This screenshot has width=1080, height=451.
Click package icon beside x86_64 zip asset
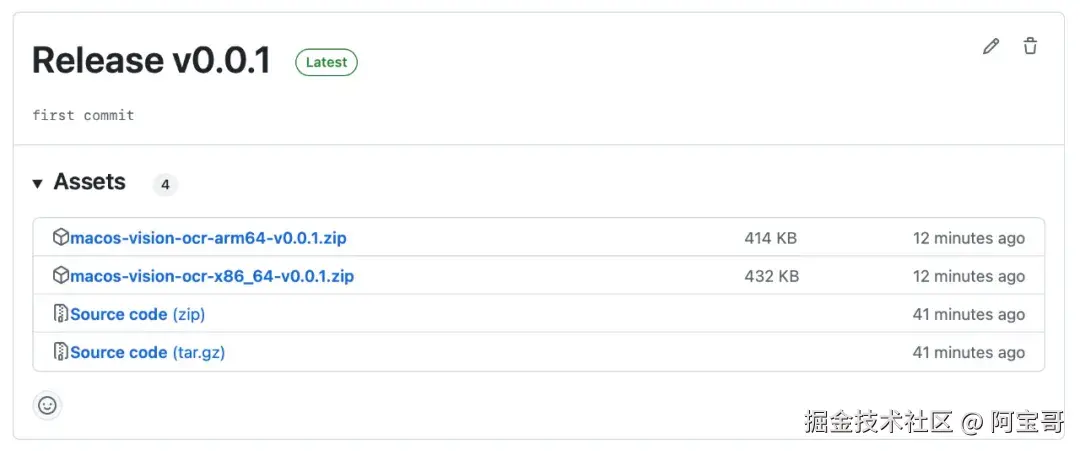pyautogui.click(x=61, y=276)
